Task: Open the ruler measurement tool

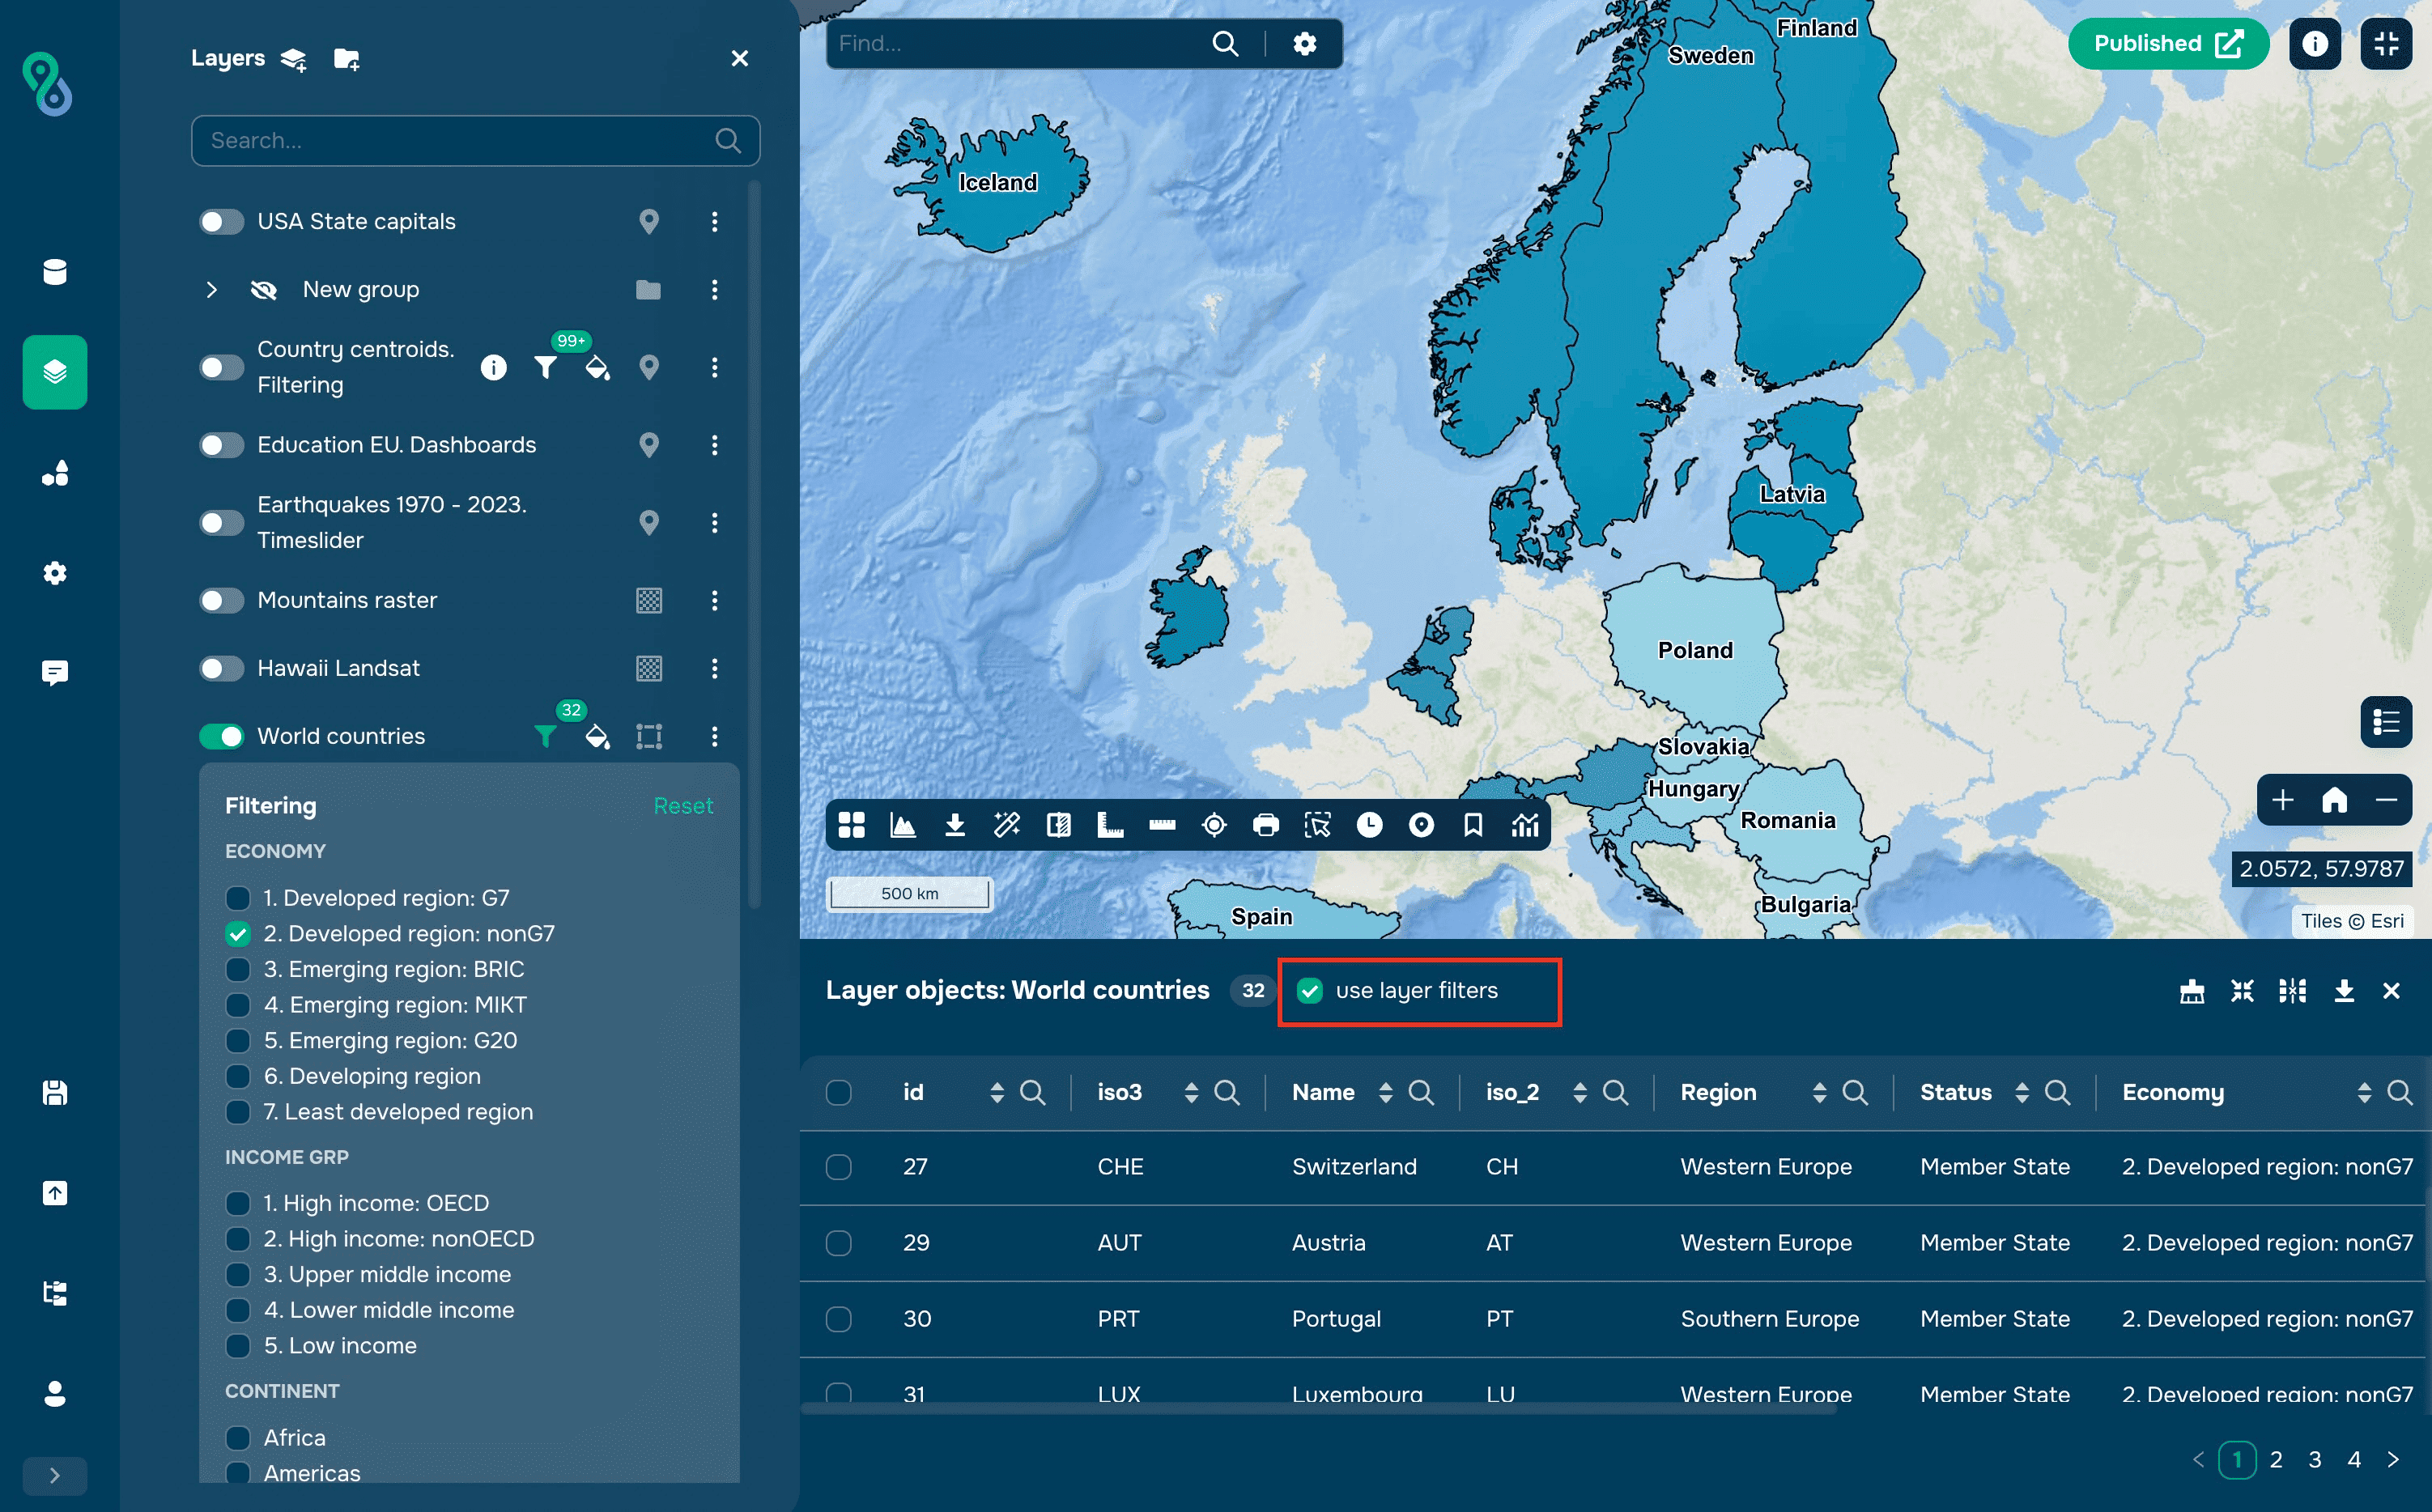Action: [x=1162, y=825]
